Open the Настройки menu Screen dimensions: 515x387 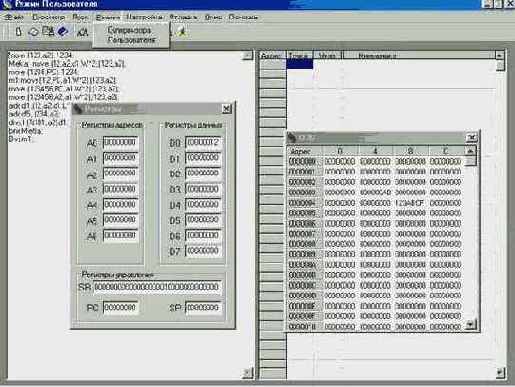(144, 17)
